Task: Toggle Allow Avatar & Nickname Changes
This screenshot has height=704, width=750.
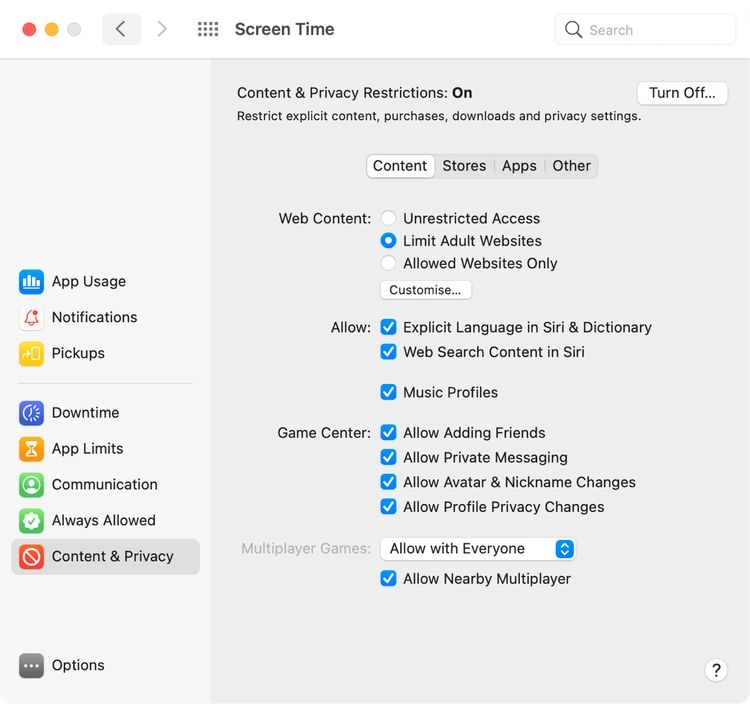Action: coord(388,482)
